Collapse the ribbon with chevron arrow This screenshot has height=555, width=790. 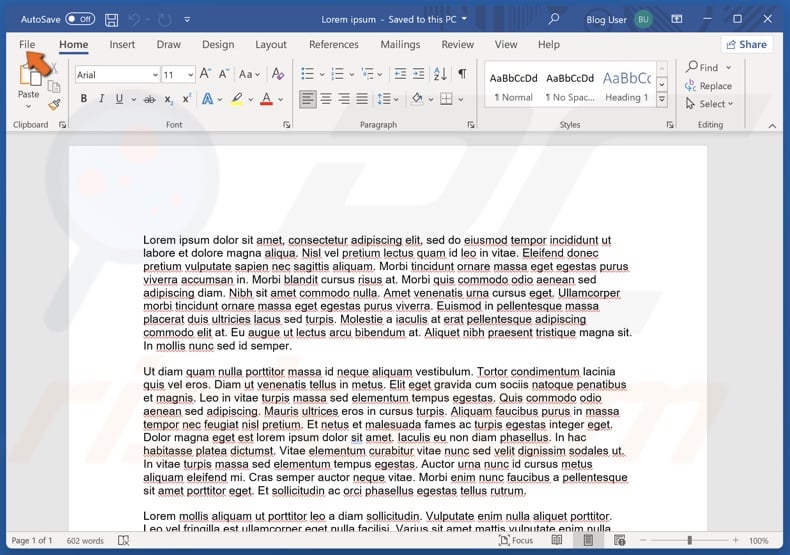[772, 126]
